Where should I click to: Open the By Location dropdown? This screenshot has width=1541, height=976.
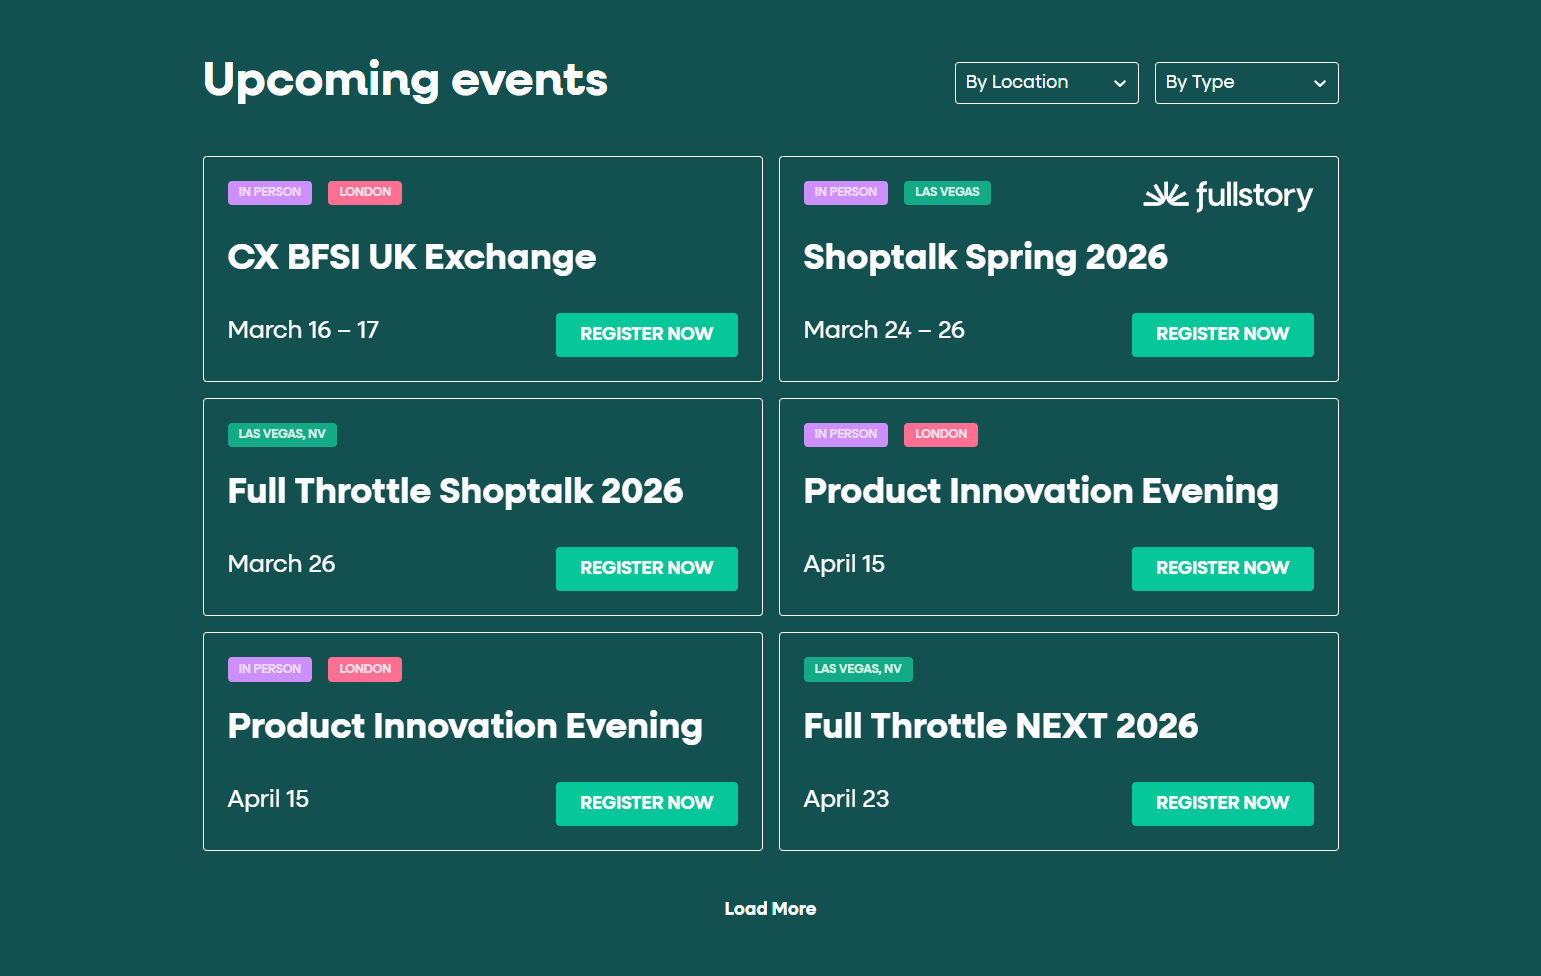1046,83
